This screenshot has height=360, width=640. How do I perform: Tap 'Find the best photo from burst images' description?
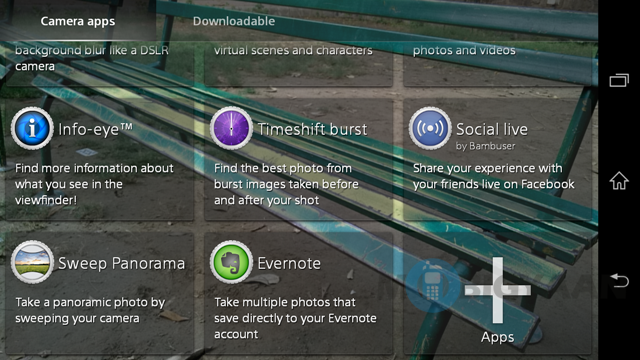point(286,184)
